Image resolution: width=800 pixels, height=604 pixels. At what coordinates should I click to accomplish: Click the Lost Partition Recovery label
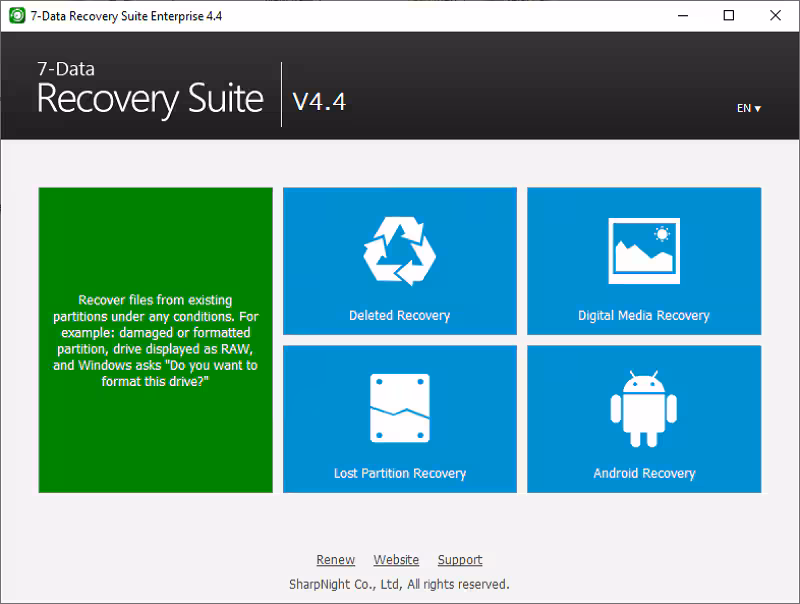tap(400, 473)
